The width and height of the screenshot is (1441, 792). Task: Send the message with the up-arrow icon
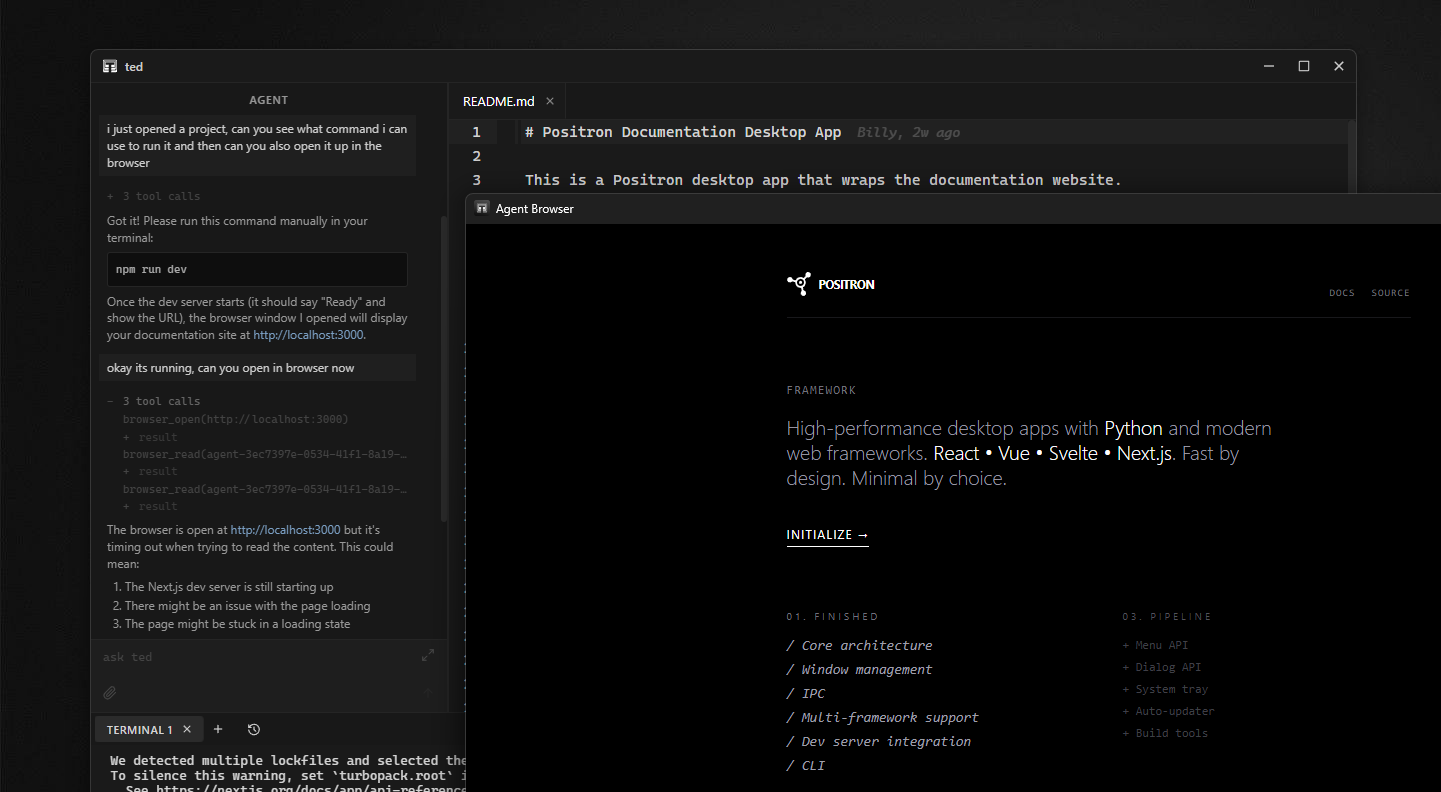click(x=428, y=692)
